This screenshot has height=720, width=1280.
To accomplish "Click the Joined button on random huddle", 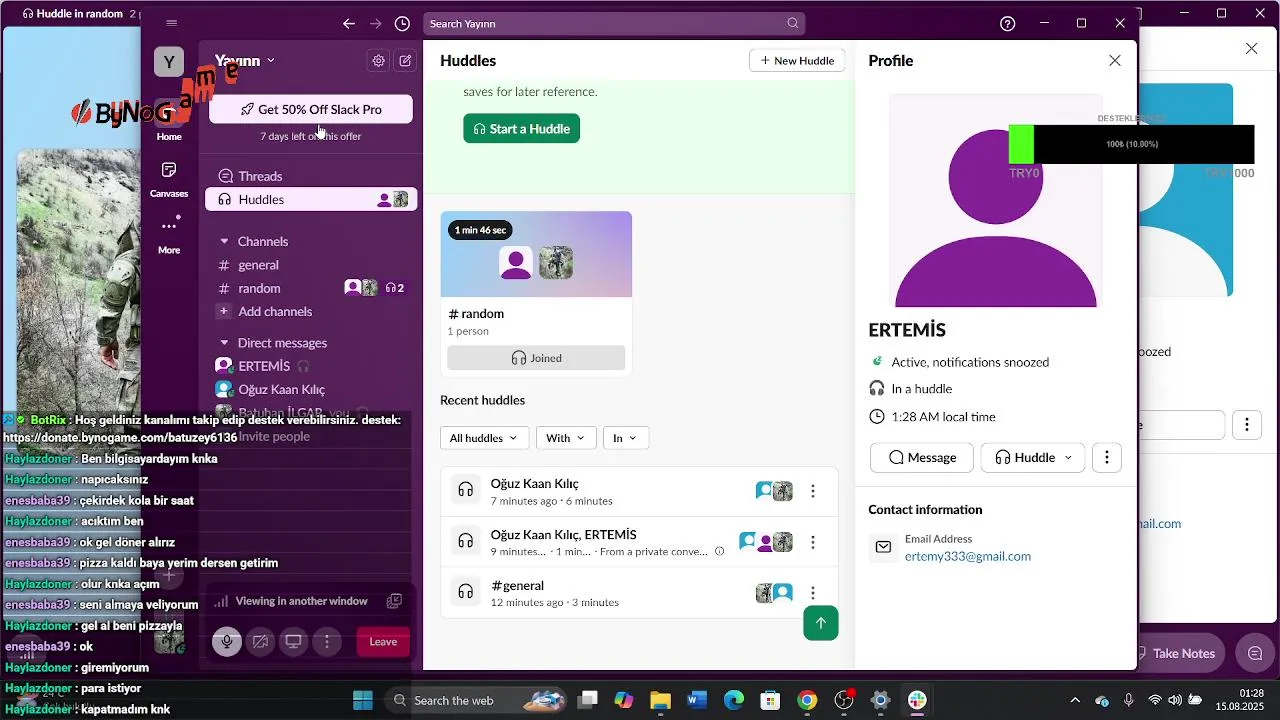I will point(536,358).
